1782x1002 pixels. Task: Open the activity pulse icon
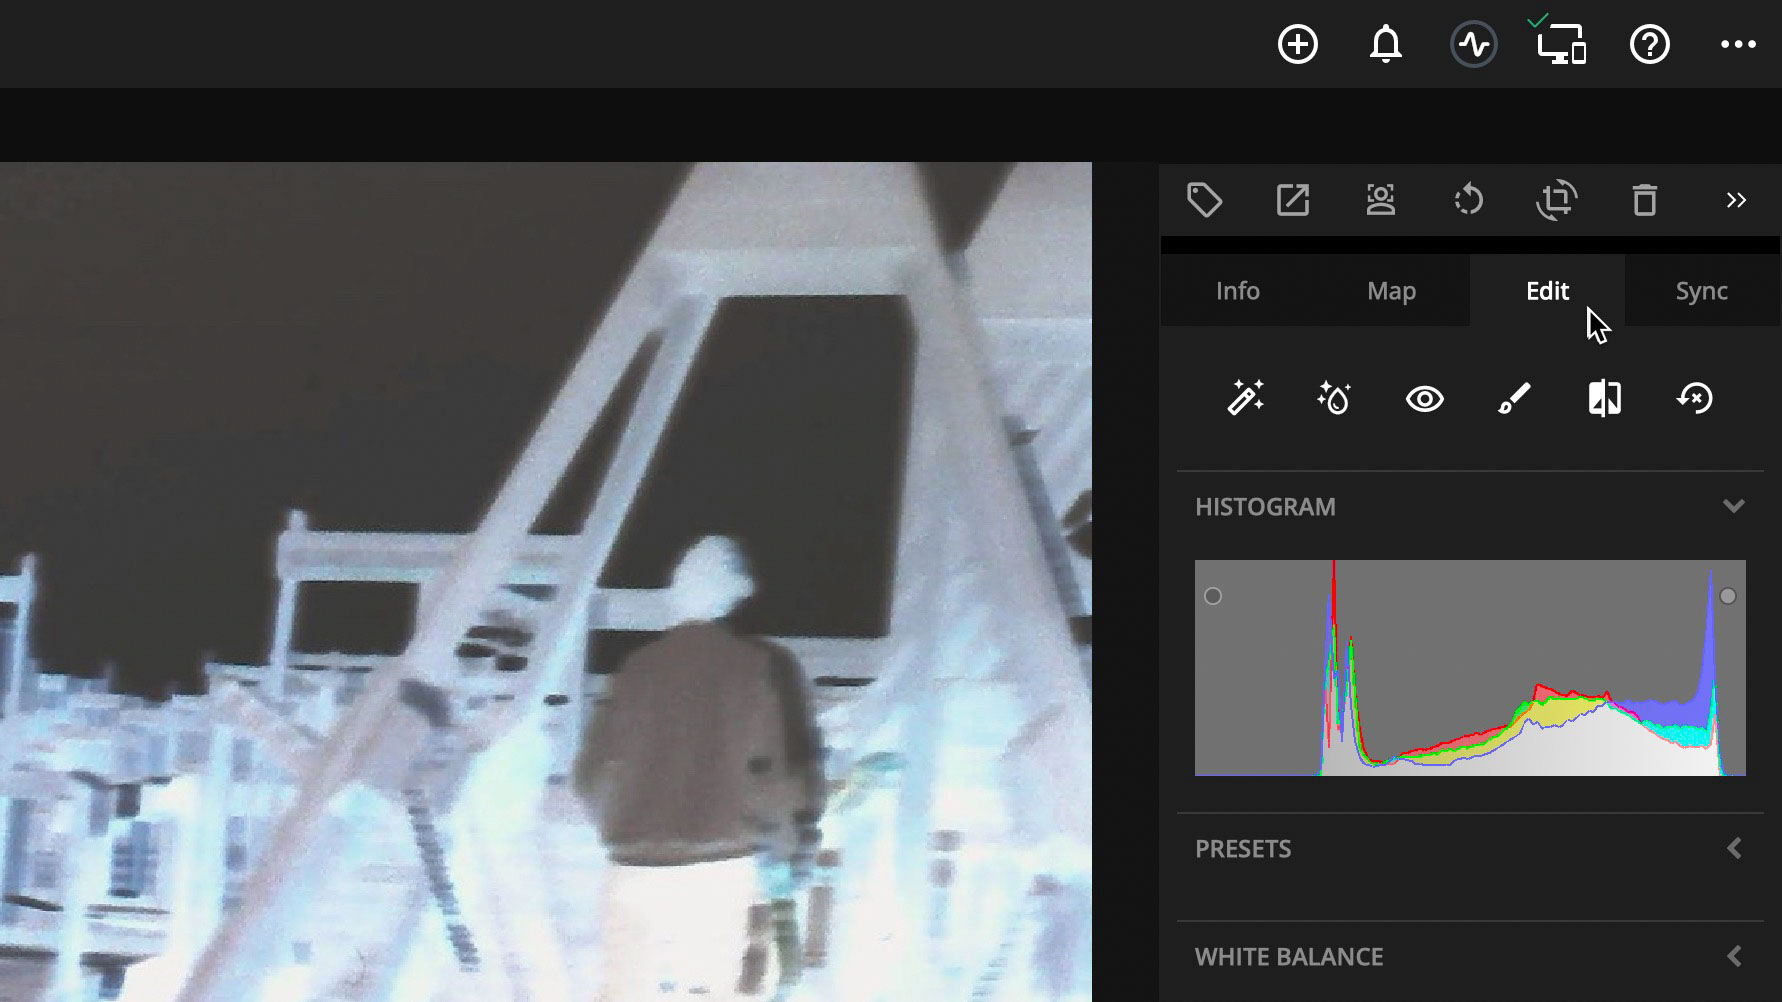1473,45
